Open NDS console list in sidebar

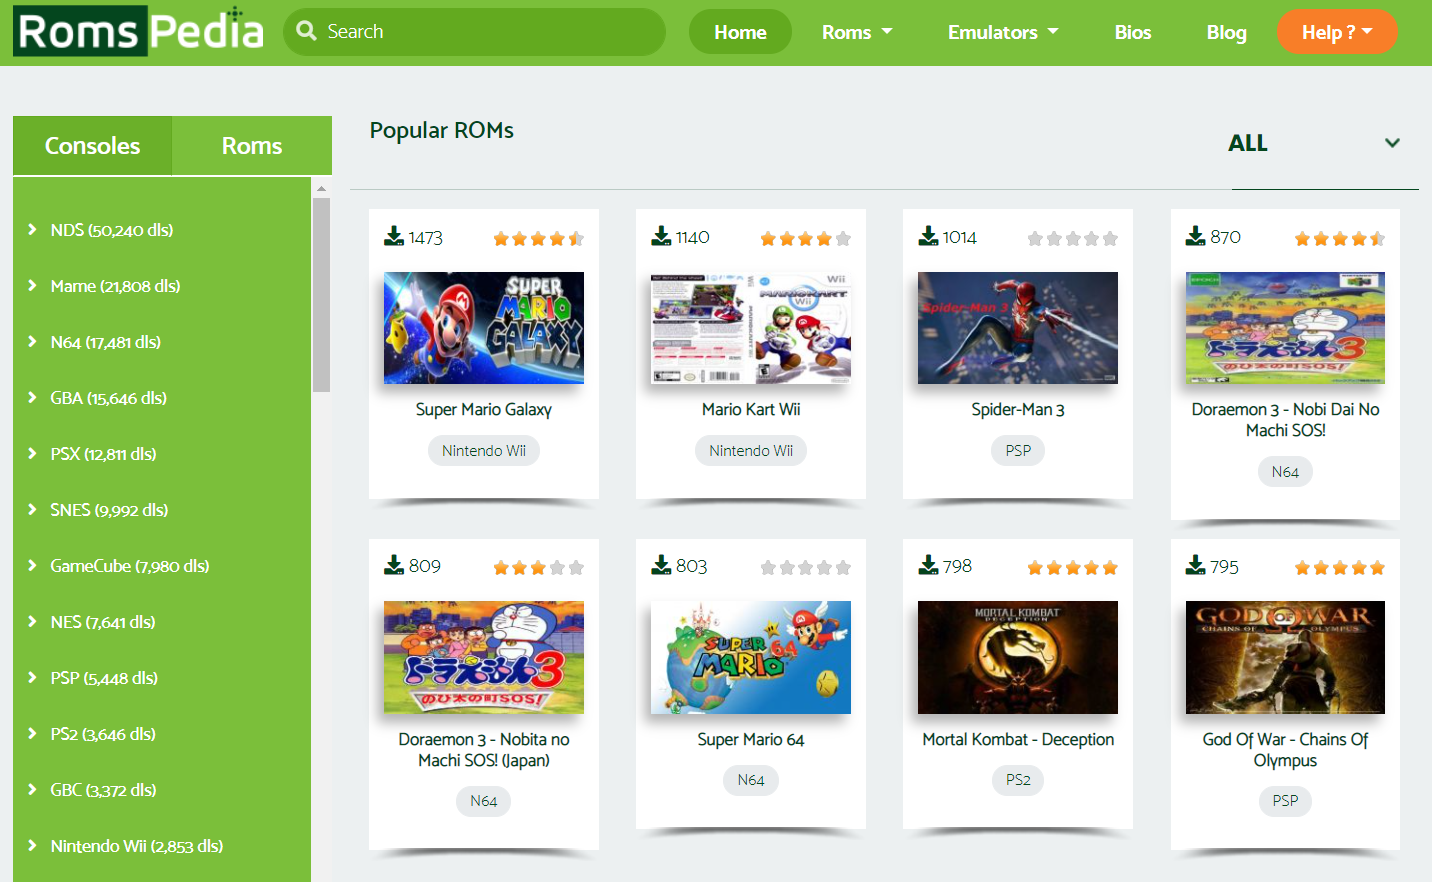112,230
